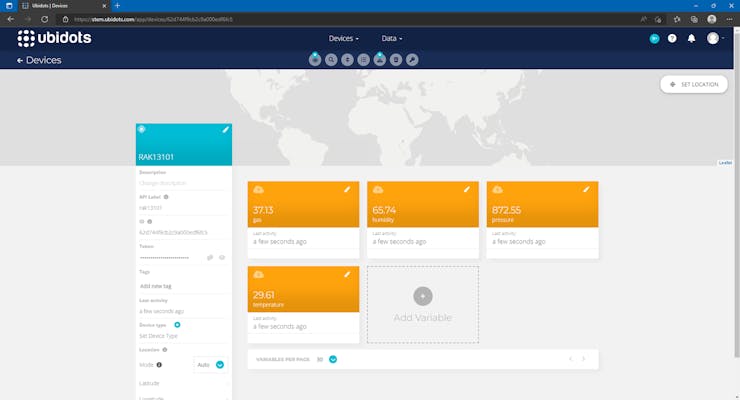This screenshot has height=400, width=740.
Task: Click the browser back arrow
Action: [10, 19]
